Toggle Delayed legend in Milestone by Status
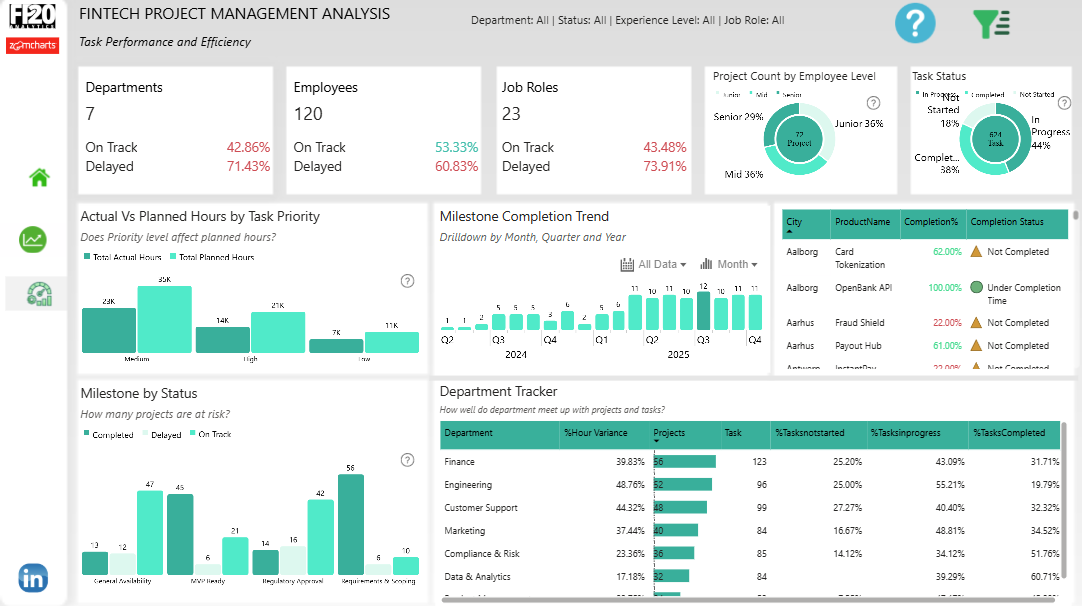This screenshot has height=606, width=1082. coord(162,434)
